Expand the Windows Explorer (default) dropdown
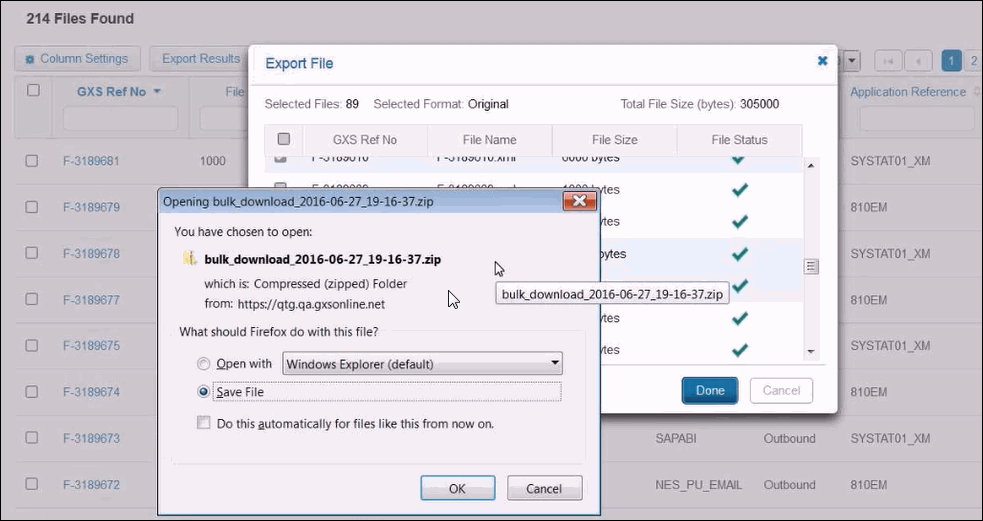The width and height of the screenshot is (983, 521). point(553,364)
